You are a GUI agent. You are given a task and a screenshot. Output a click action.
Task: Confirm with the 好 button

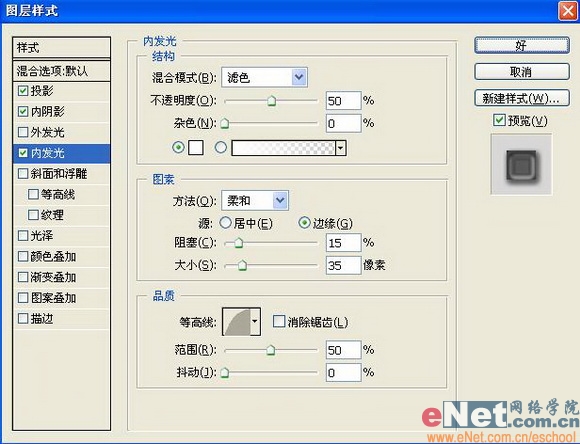point(522,46)
